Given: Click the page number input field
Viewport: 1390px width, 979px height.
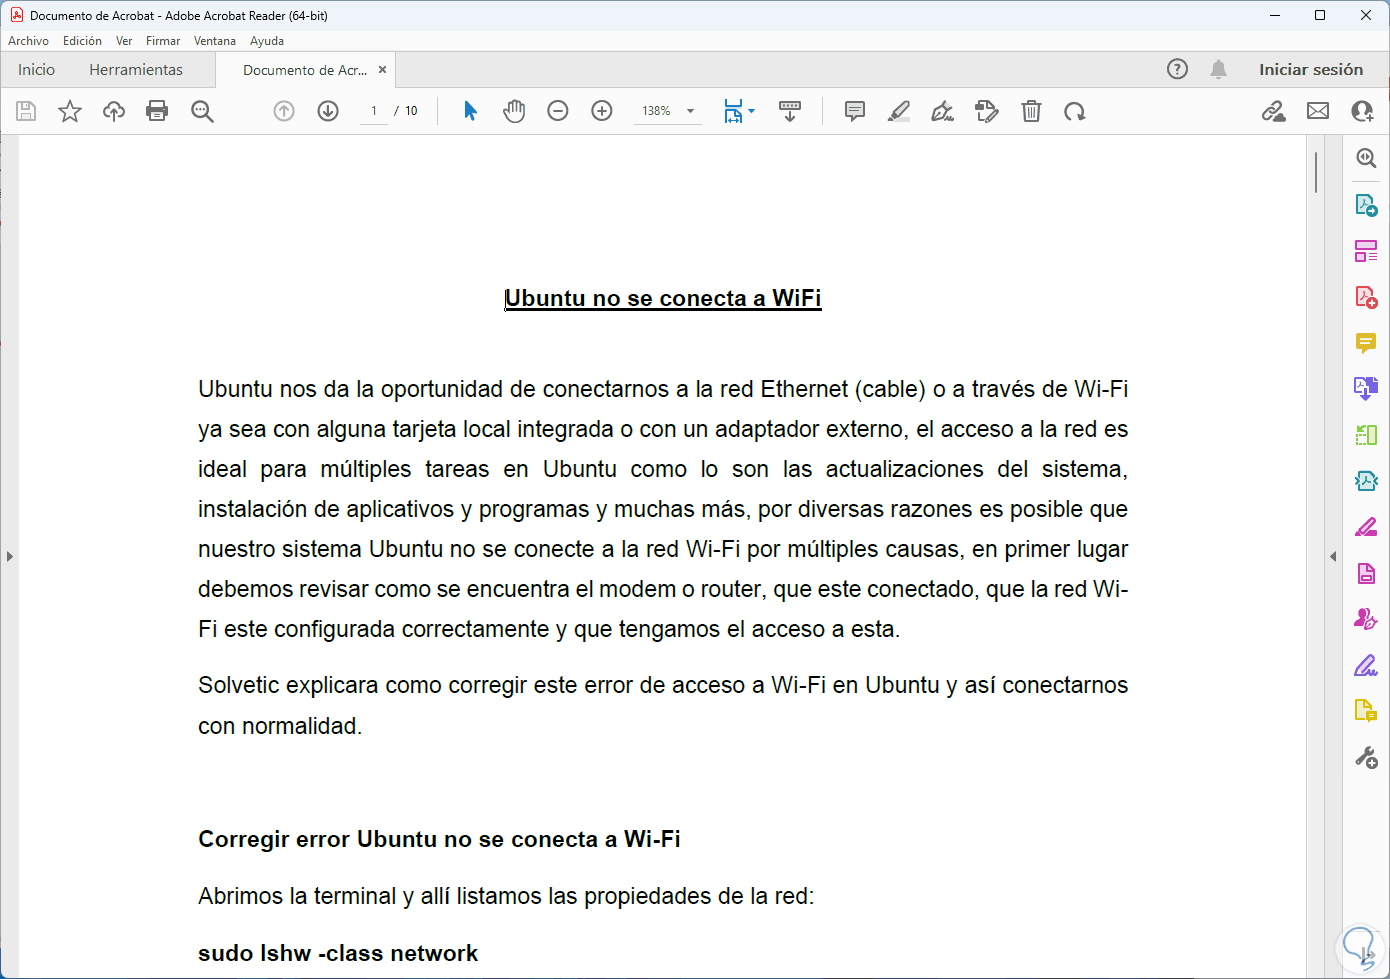Looking at the screenshot, I should click(x=374, y=111).
